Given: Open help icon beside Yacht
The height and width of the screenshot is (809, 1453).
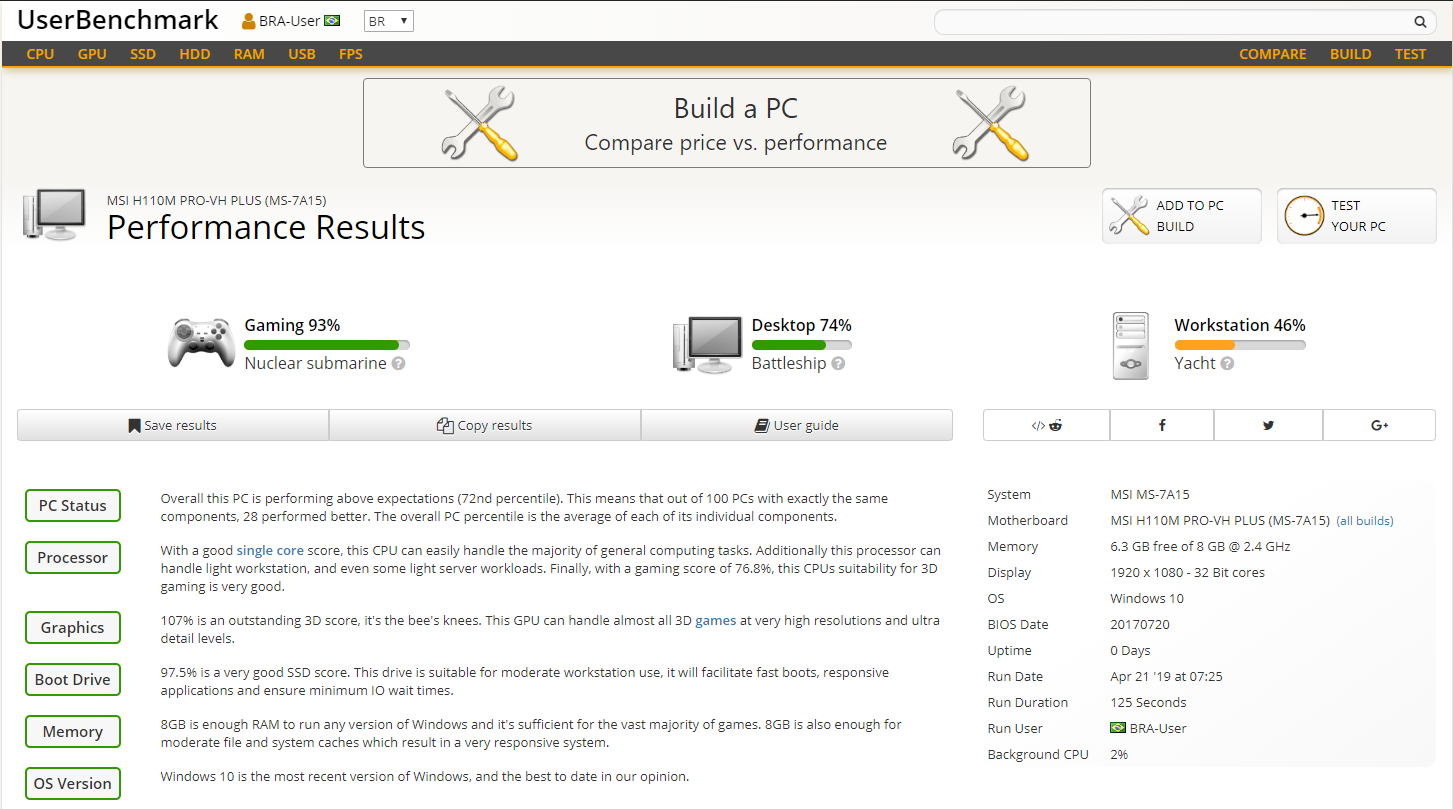Looking at the screenshot, I should [1227, 364].
